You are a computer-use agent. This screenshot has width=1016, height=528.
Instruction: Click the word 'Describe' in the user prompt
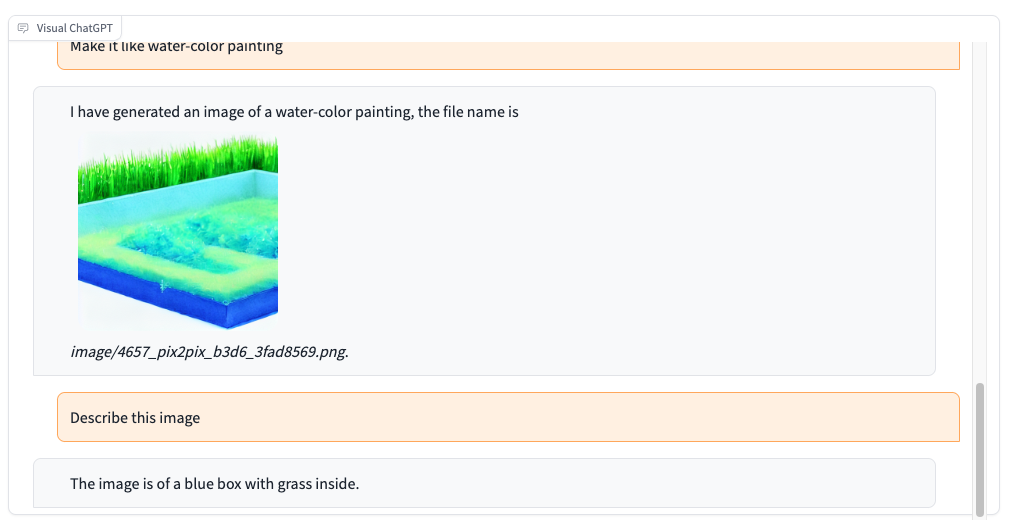(x=99, y=418)
